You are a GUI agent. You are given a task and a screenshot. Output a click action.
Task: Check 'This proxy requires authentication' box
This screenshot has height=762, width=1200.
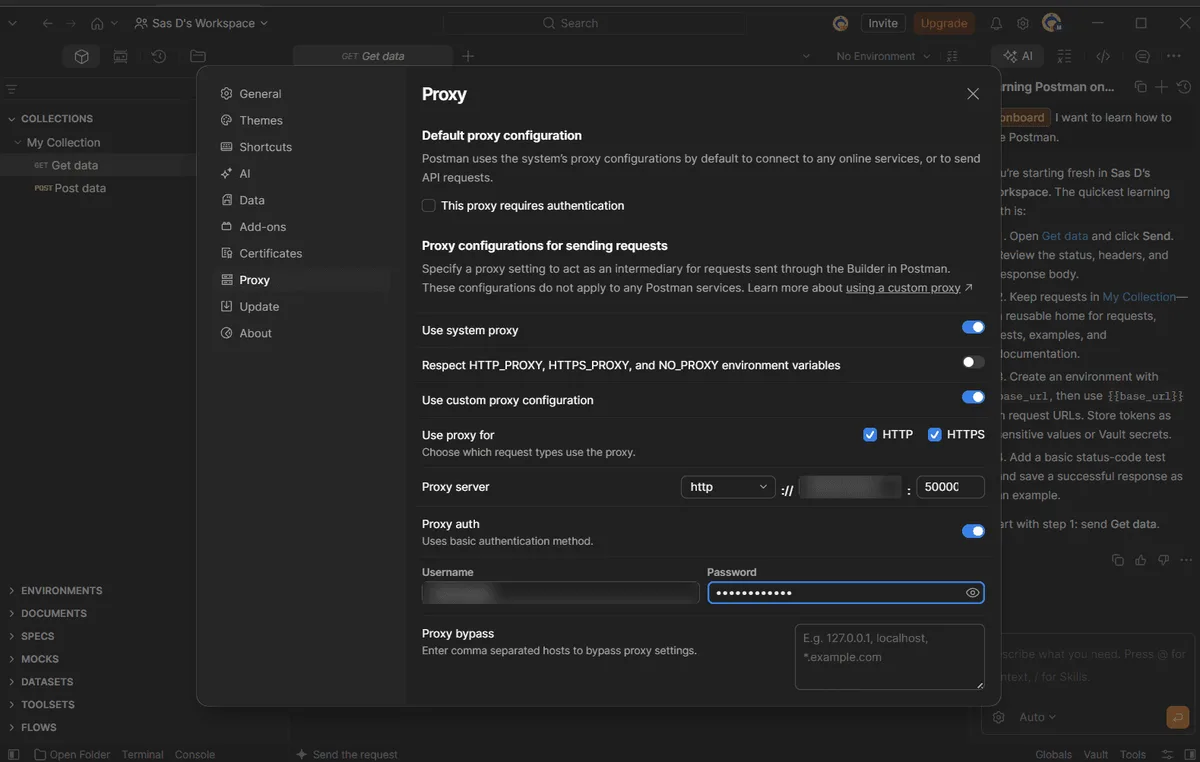point(428,206)
